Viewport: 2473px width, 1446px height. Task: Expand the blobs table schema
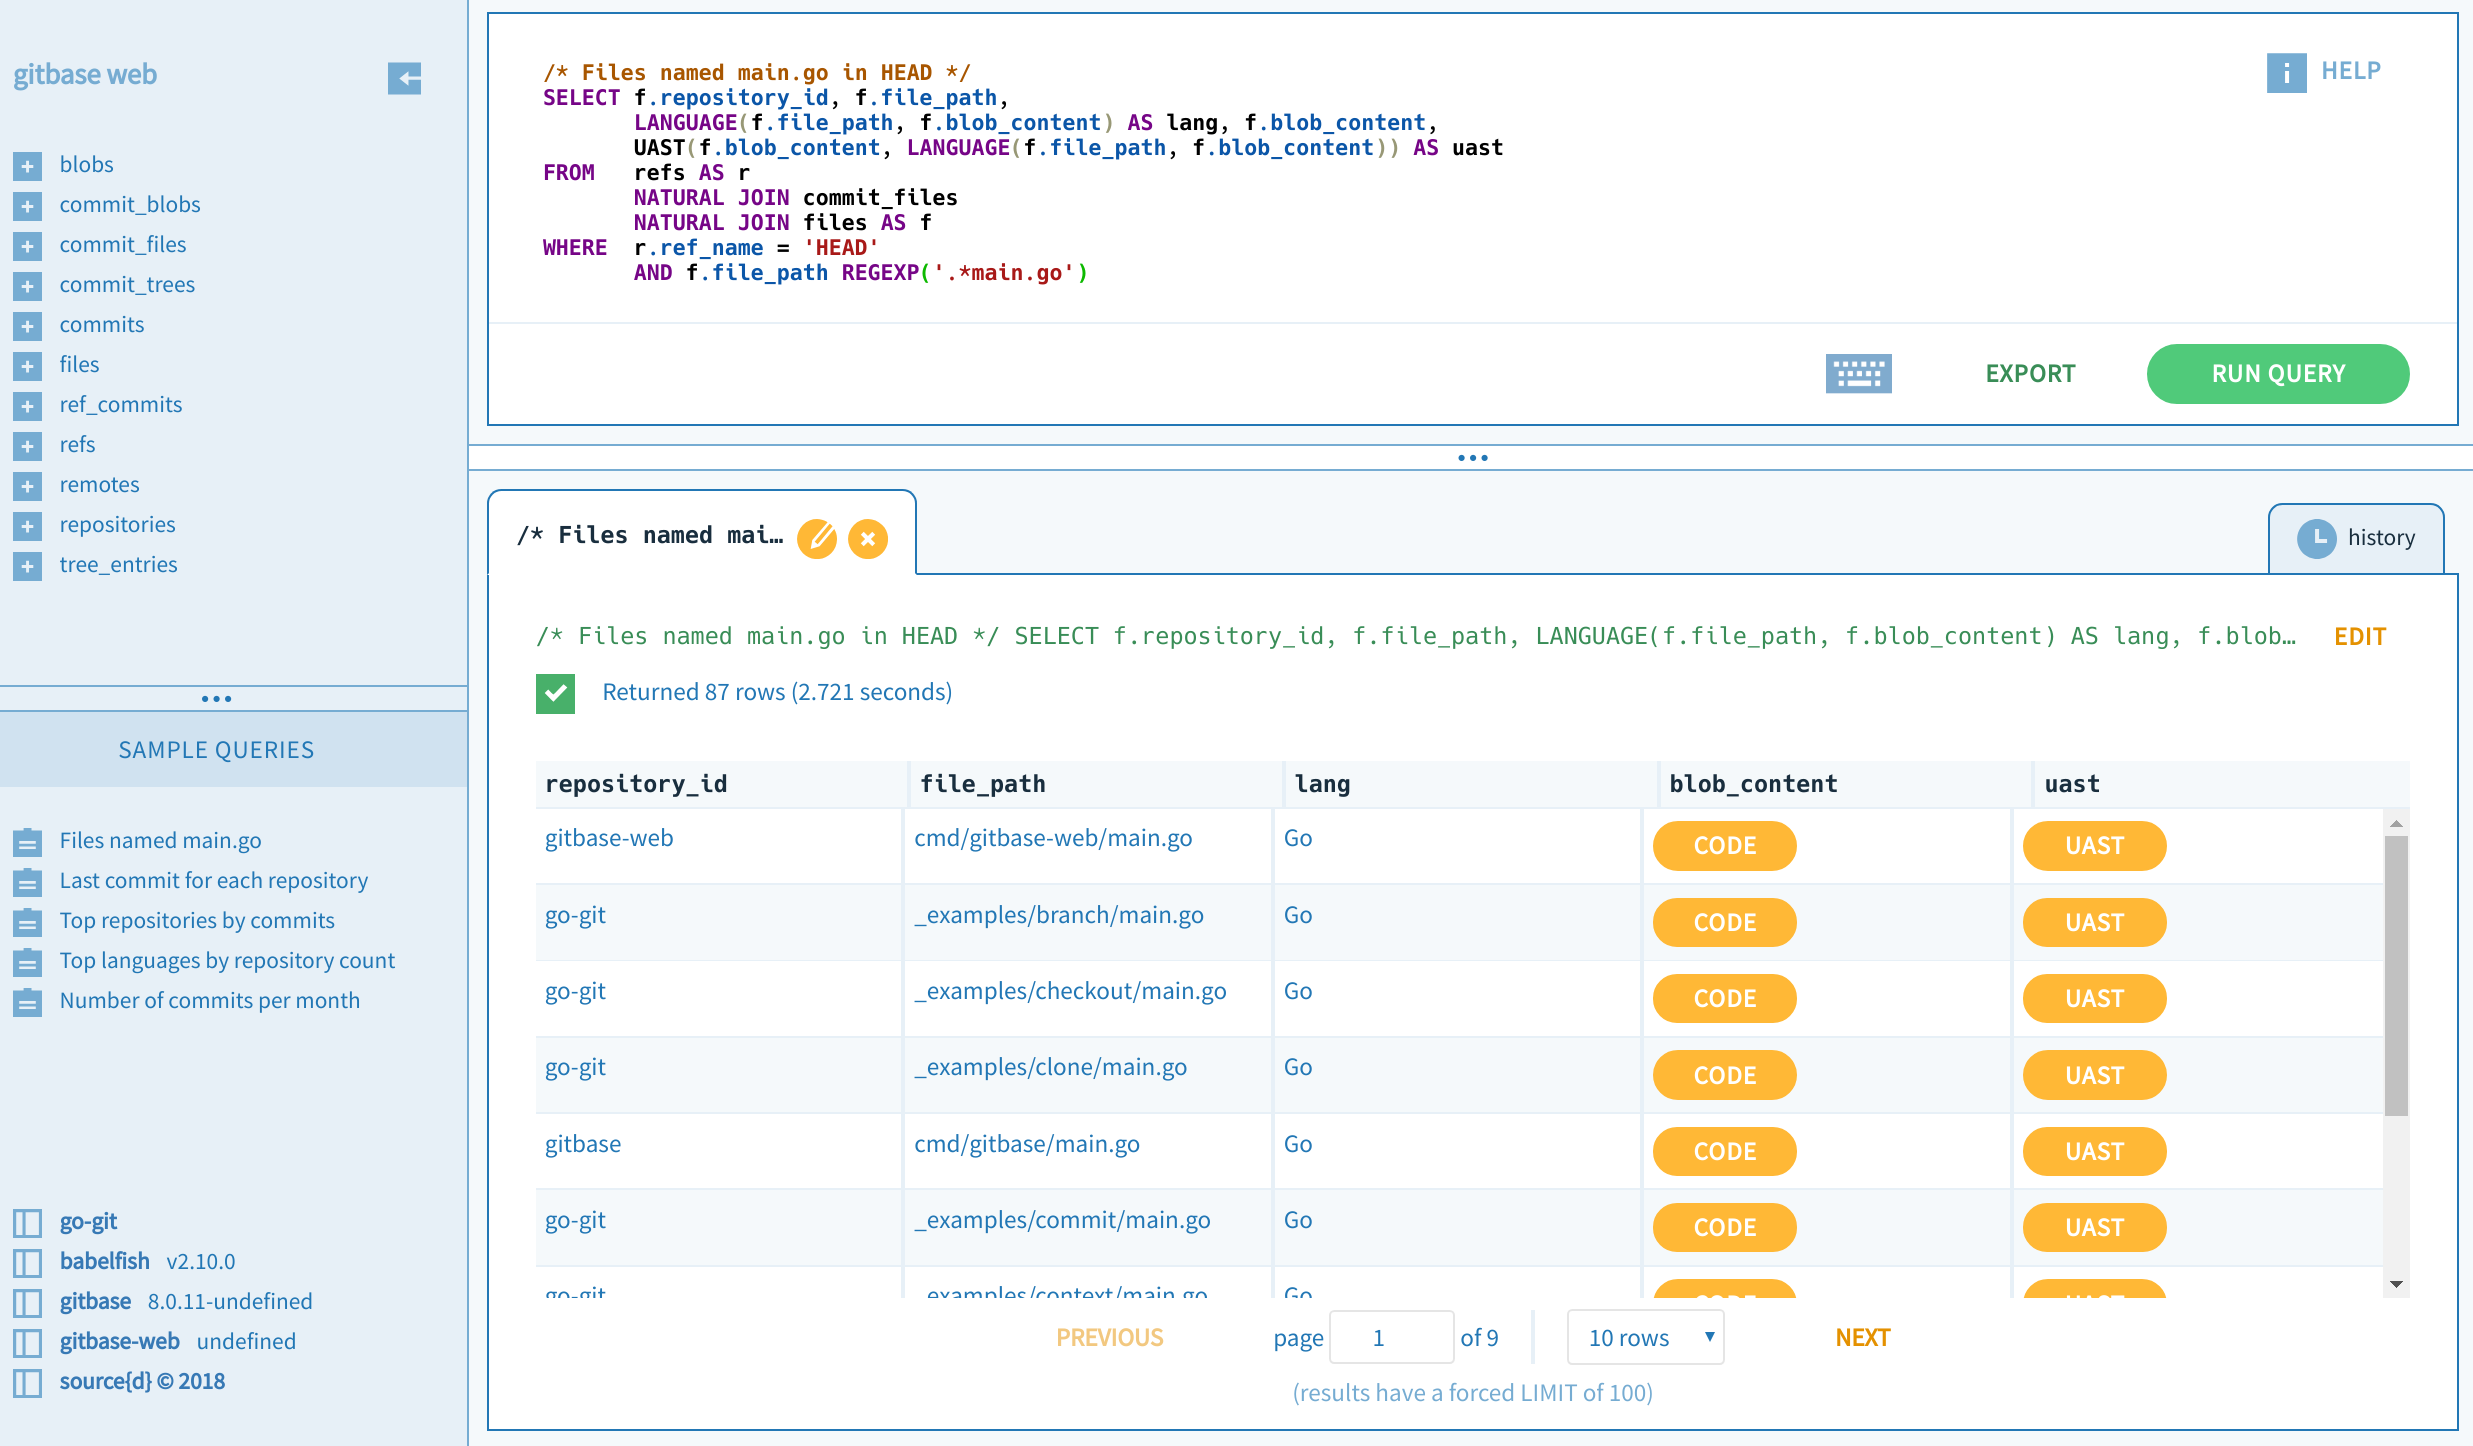pyautogui.click(x=28, y=166)
